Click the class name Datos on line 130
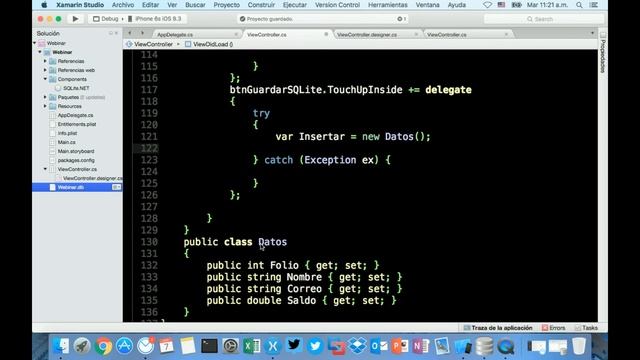640x360 pixels. (x=272, y=242)
